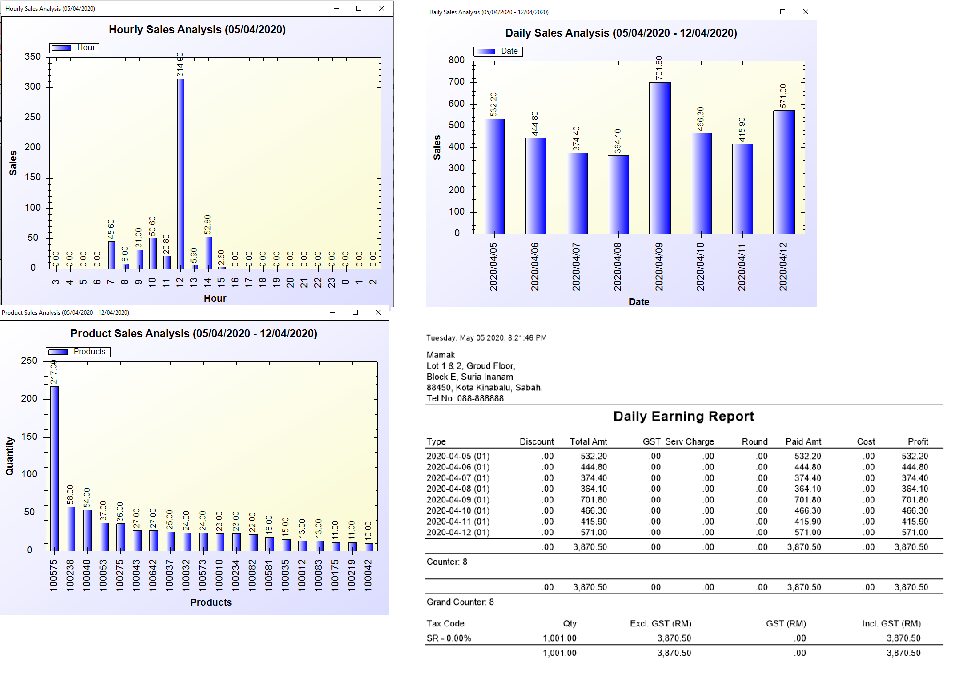Click the Hourly Sales Analysis title bar
The image size is (962, 684).
coord(150,8)
